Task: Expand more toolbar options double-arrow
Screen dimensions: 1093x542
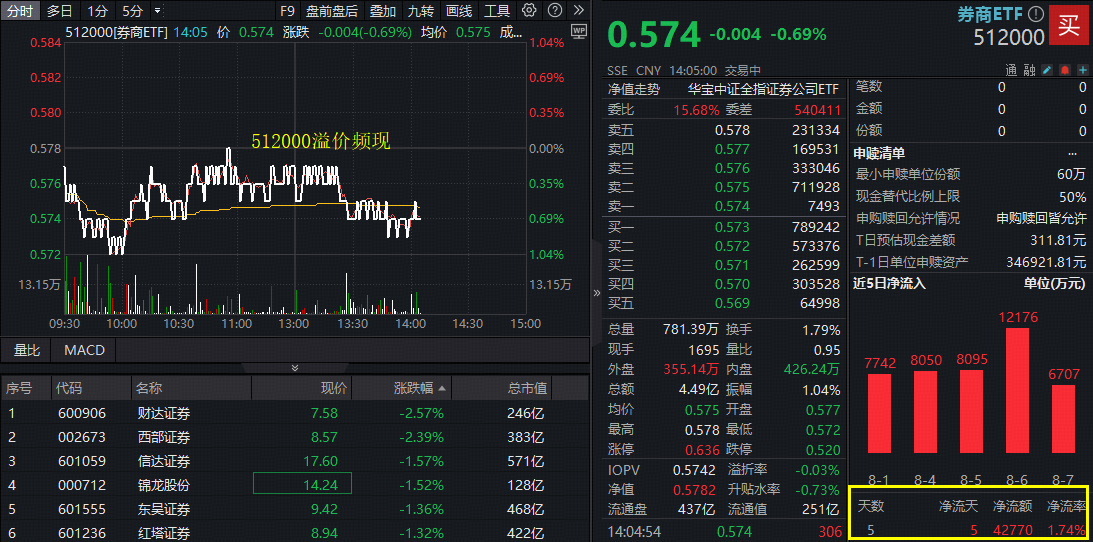Action: point(578,10)
